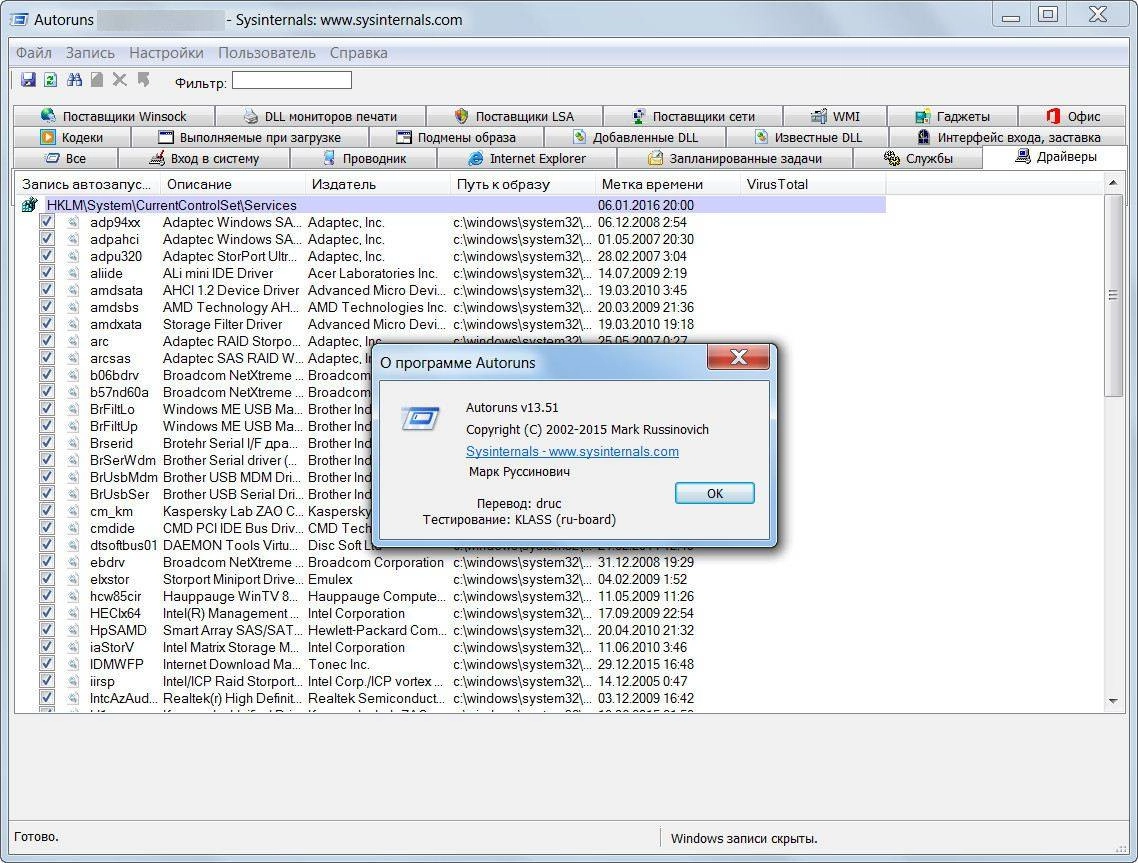
Task: Toggle the adpu320 checkbox
Action: pos(46,256)
